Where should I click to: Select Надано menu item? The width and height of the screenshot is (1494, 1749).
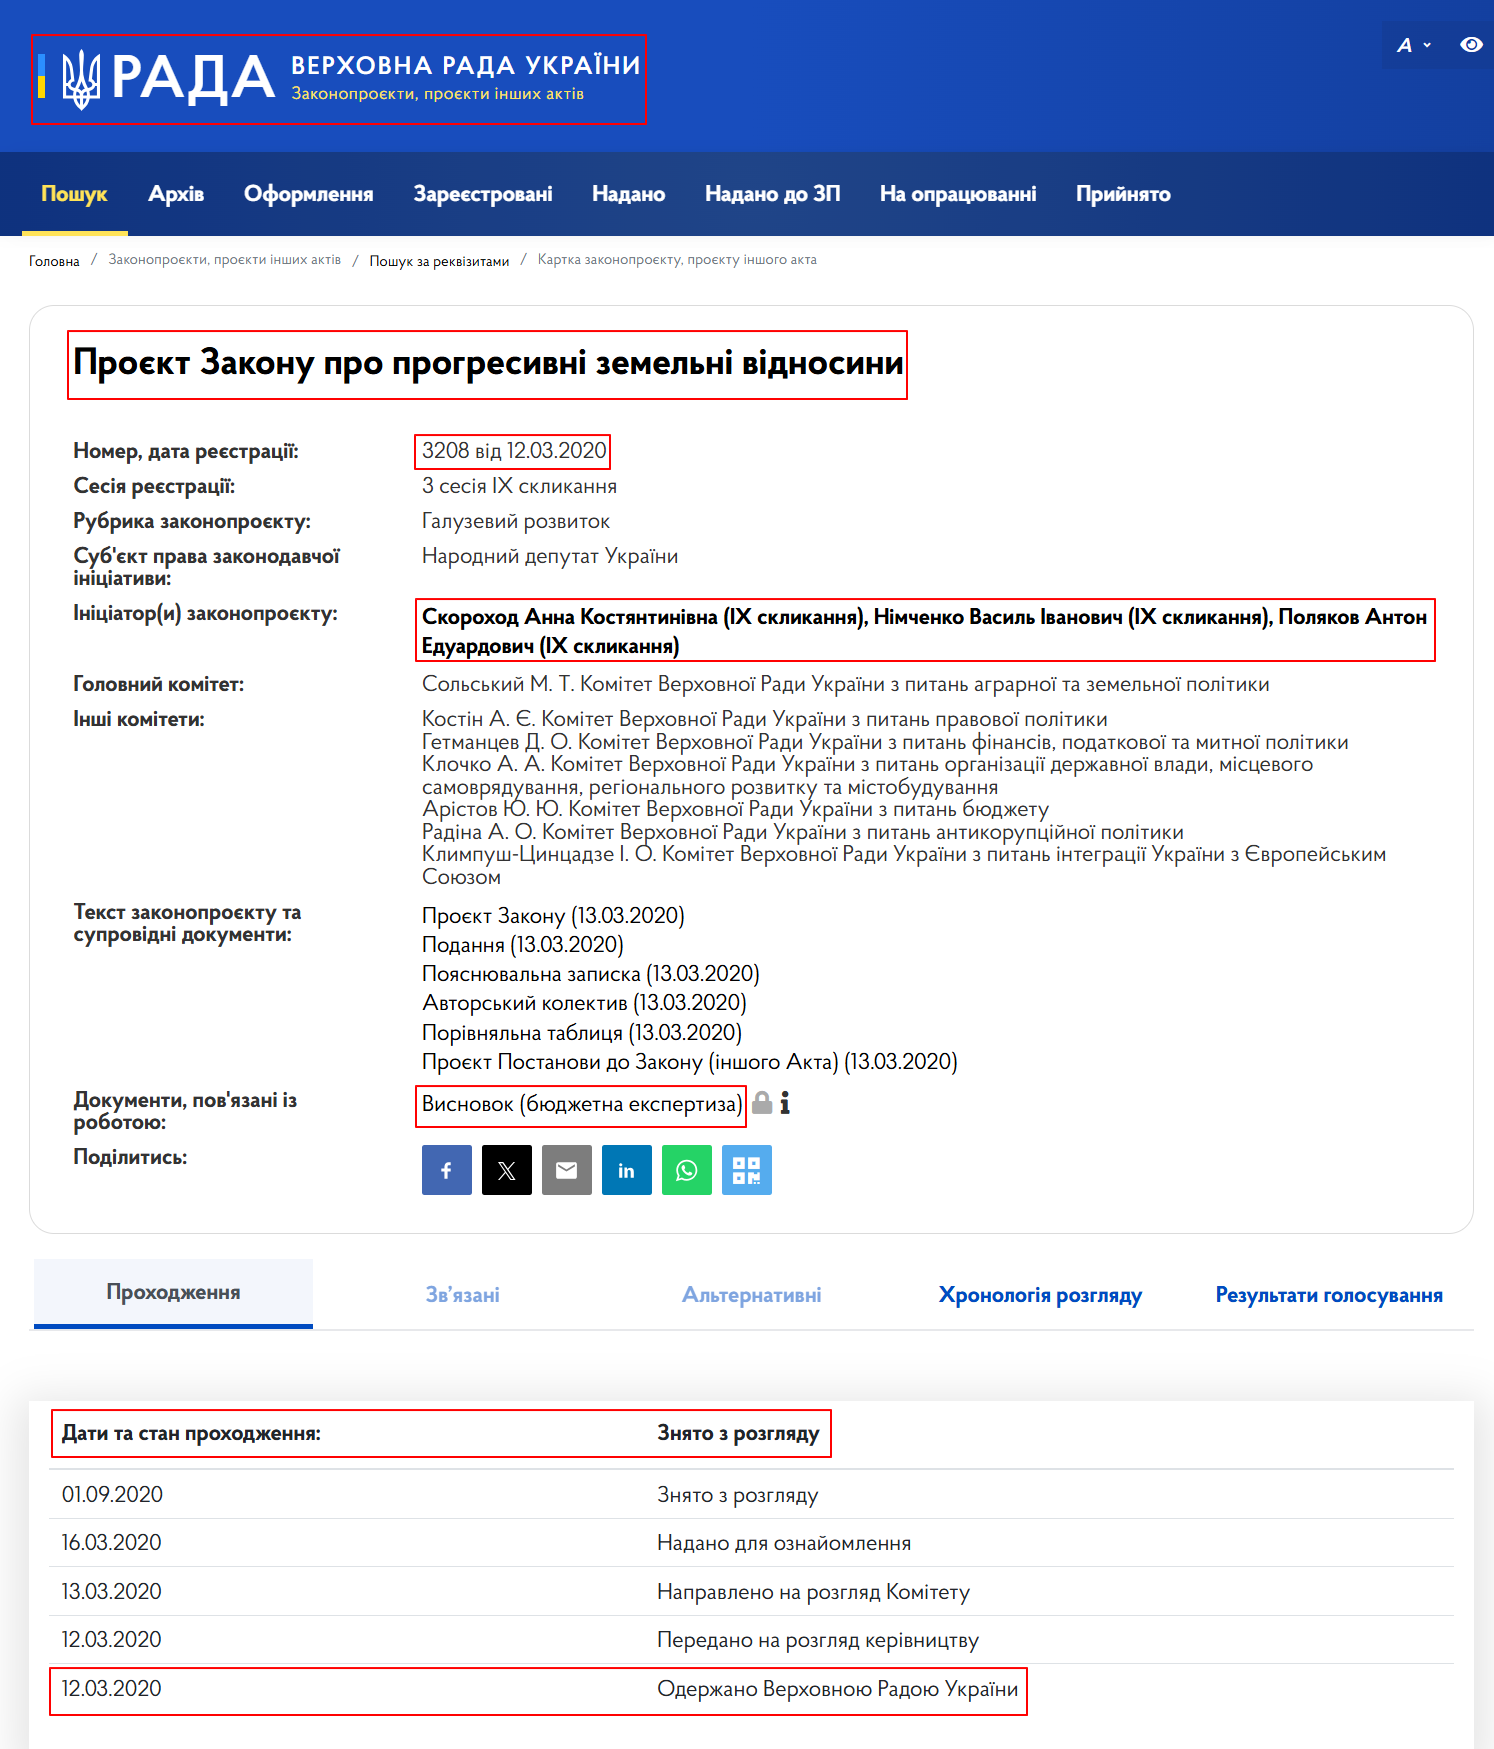tap(628, 194)
